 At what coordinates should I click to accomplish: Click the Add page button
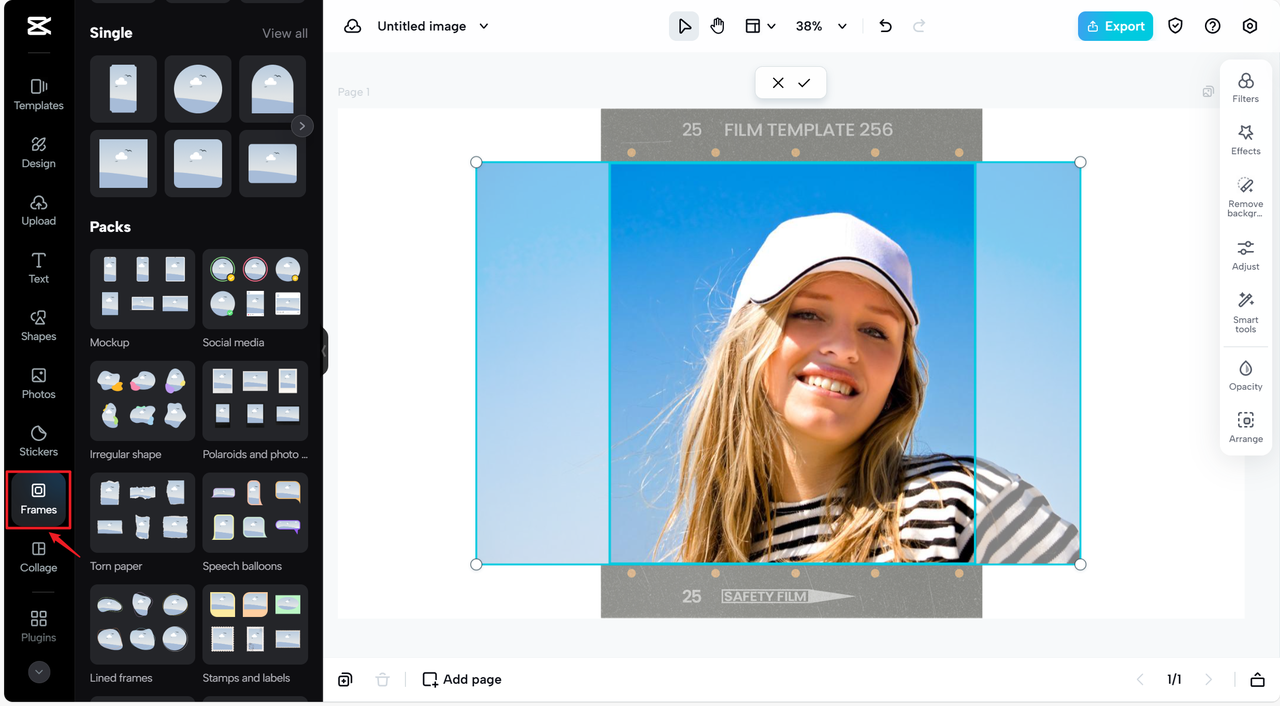point(462,680)
